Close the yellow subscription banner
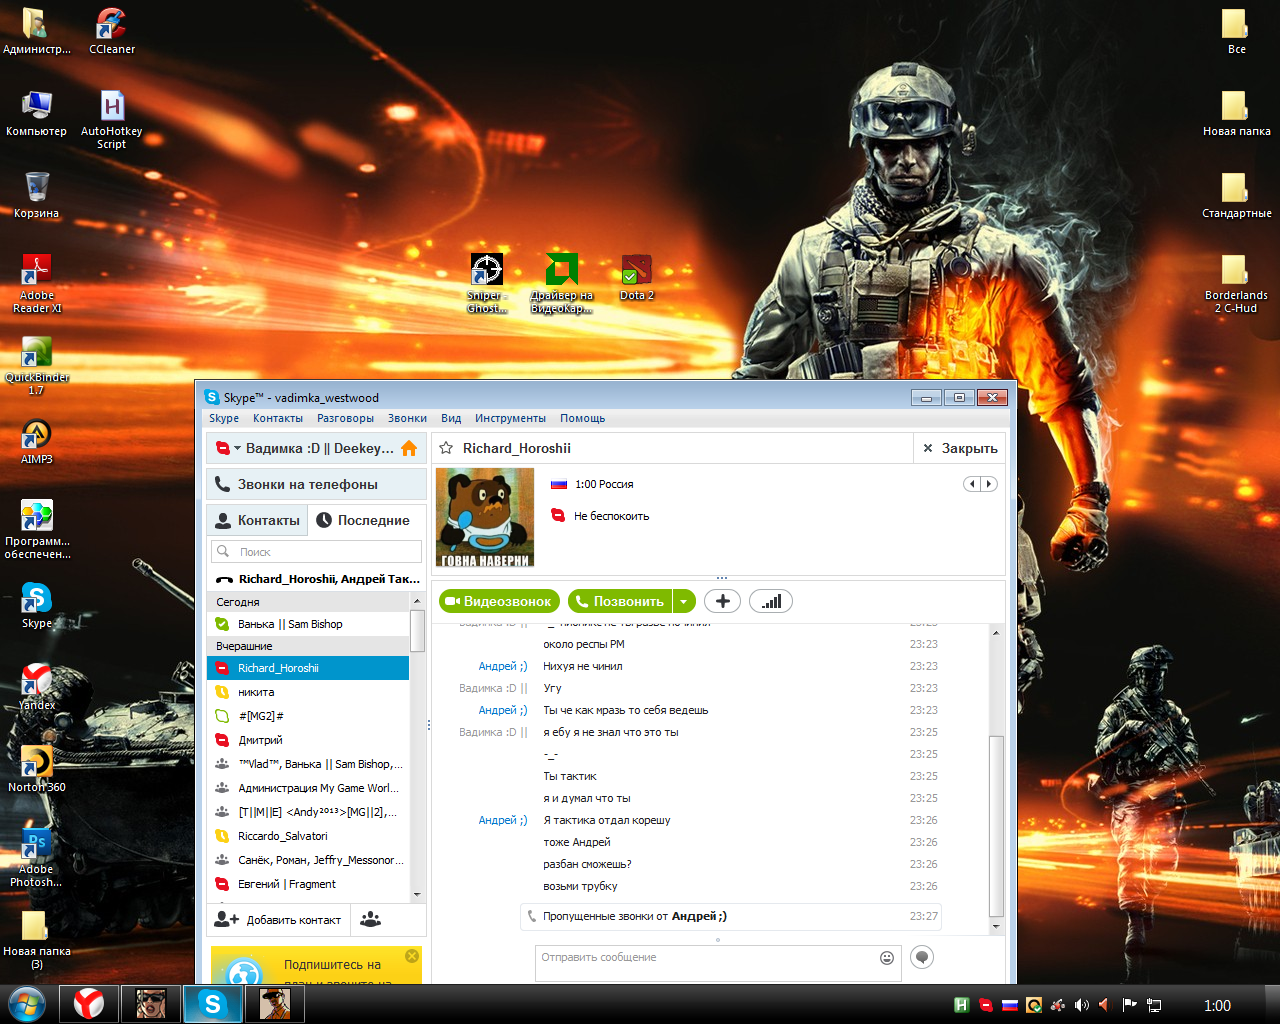This screenshot has height=1024, width=1280. tap(411, 956)
